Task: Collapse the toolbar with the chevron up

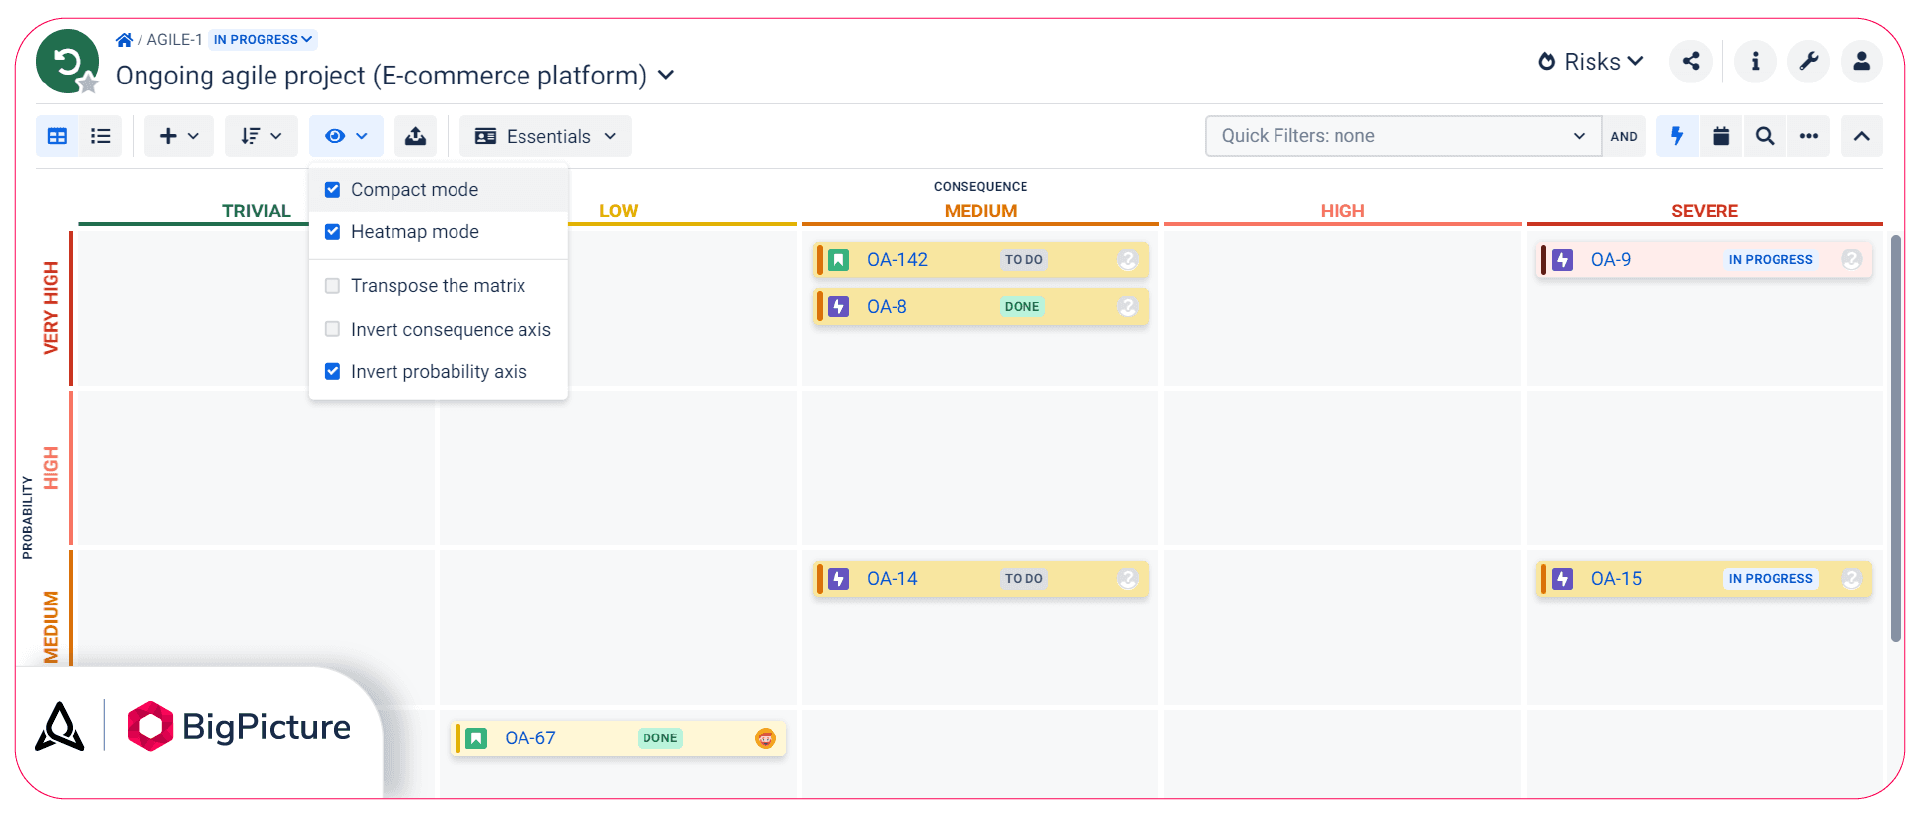Action: point(1861,136)
